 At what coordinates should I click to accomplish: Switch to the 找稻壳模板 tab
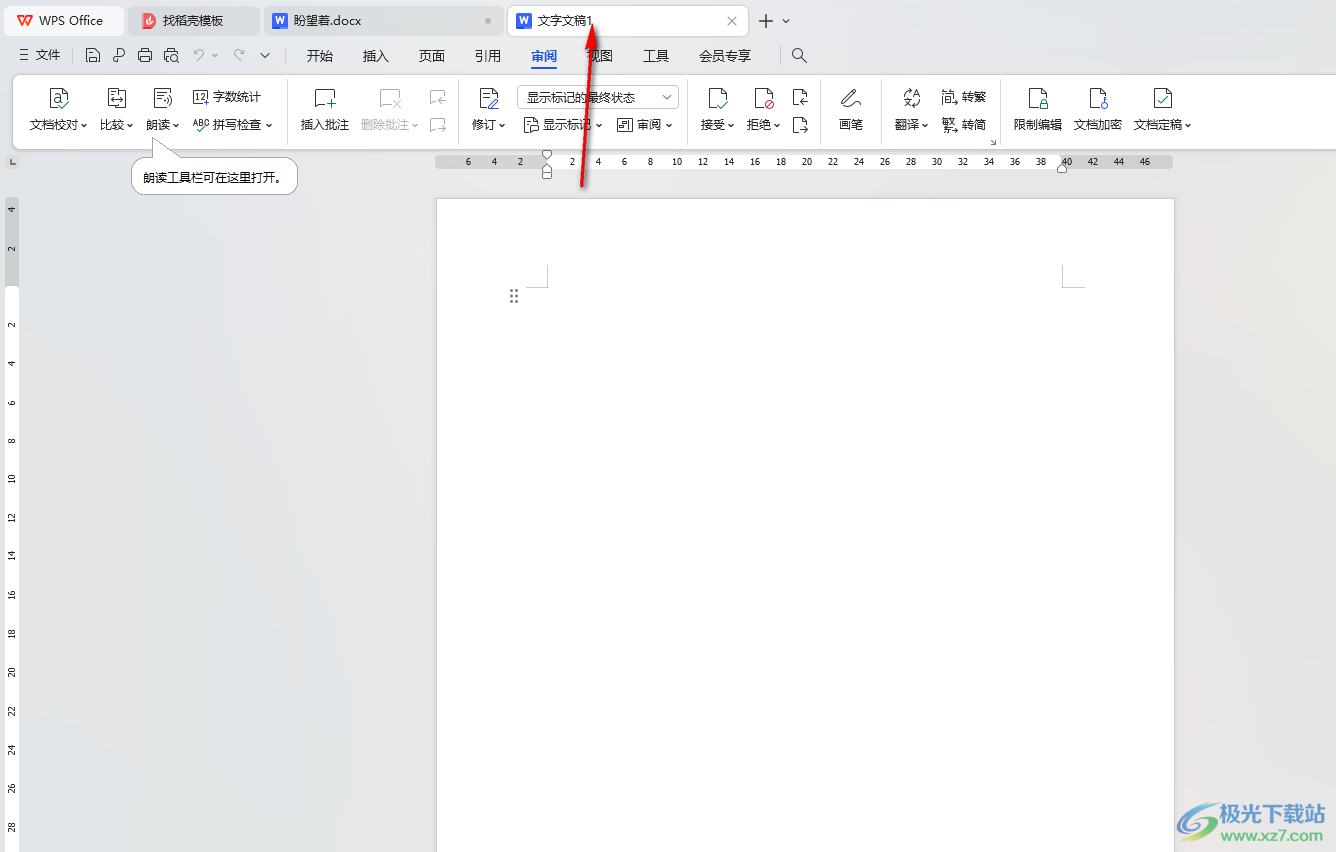tap(195, 20)
